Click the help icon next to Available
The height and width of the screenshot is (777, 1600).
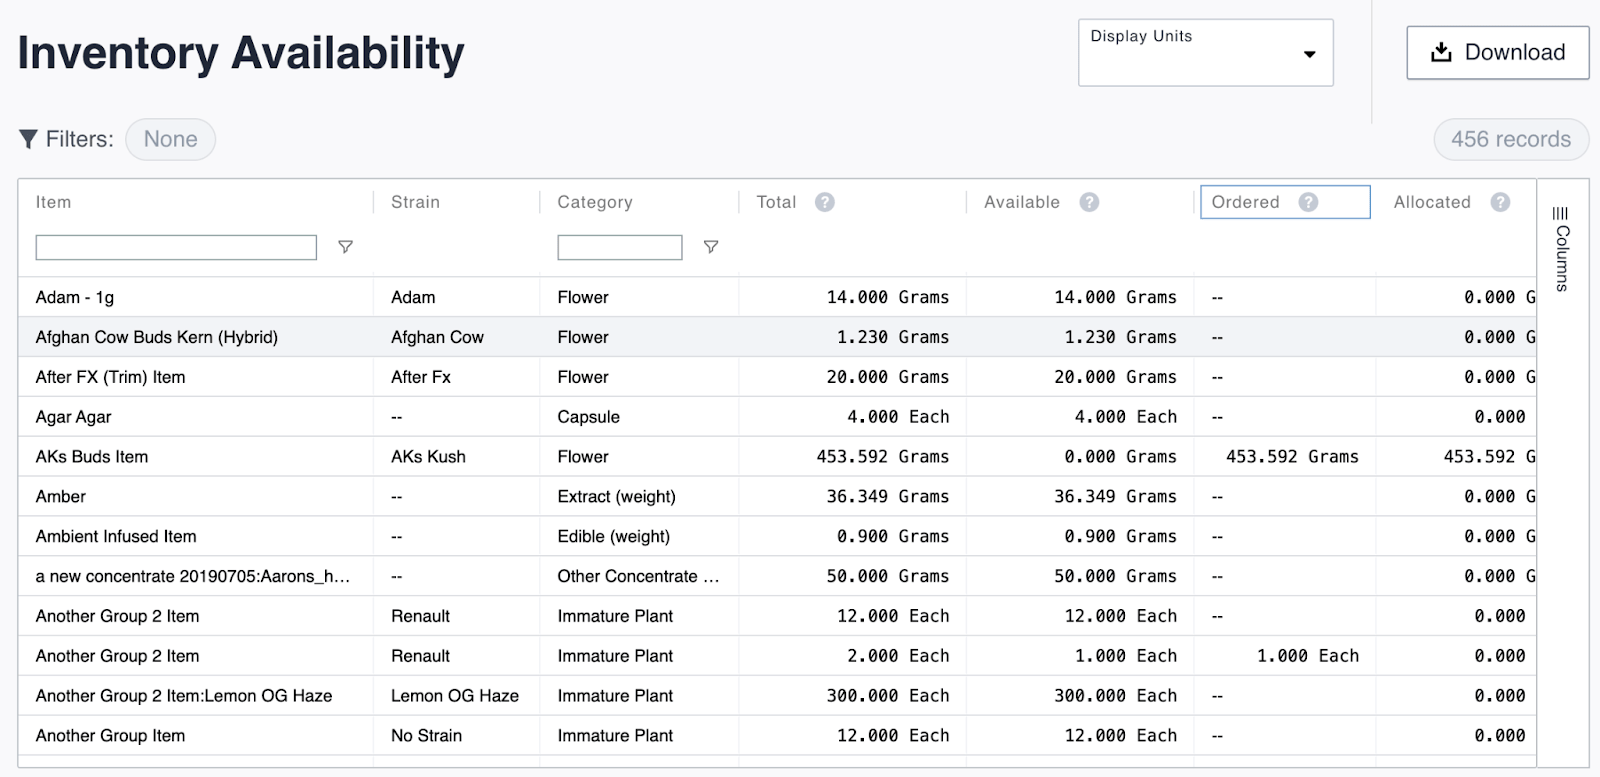[1089, 202]
